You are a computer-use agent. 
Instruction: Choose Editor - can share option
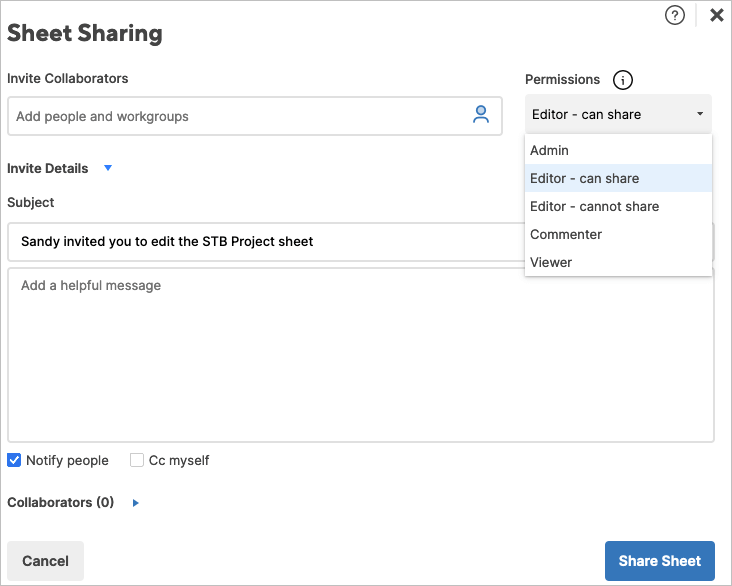coord(585,178)
